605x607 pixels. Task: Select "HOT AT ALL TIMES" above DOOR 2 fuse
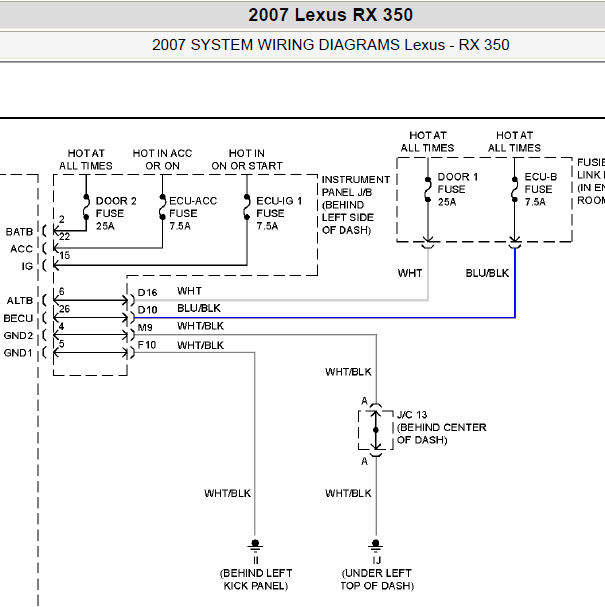tap(86, 159)
